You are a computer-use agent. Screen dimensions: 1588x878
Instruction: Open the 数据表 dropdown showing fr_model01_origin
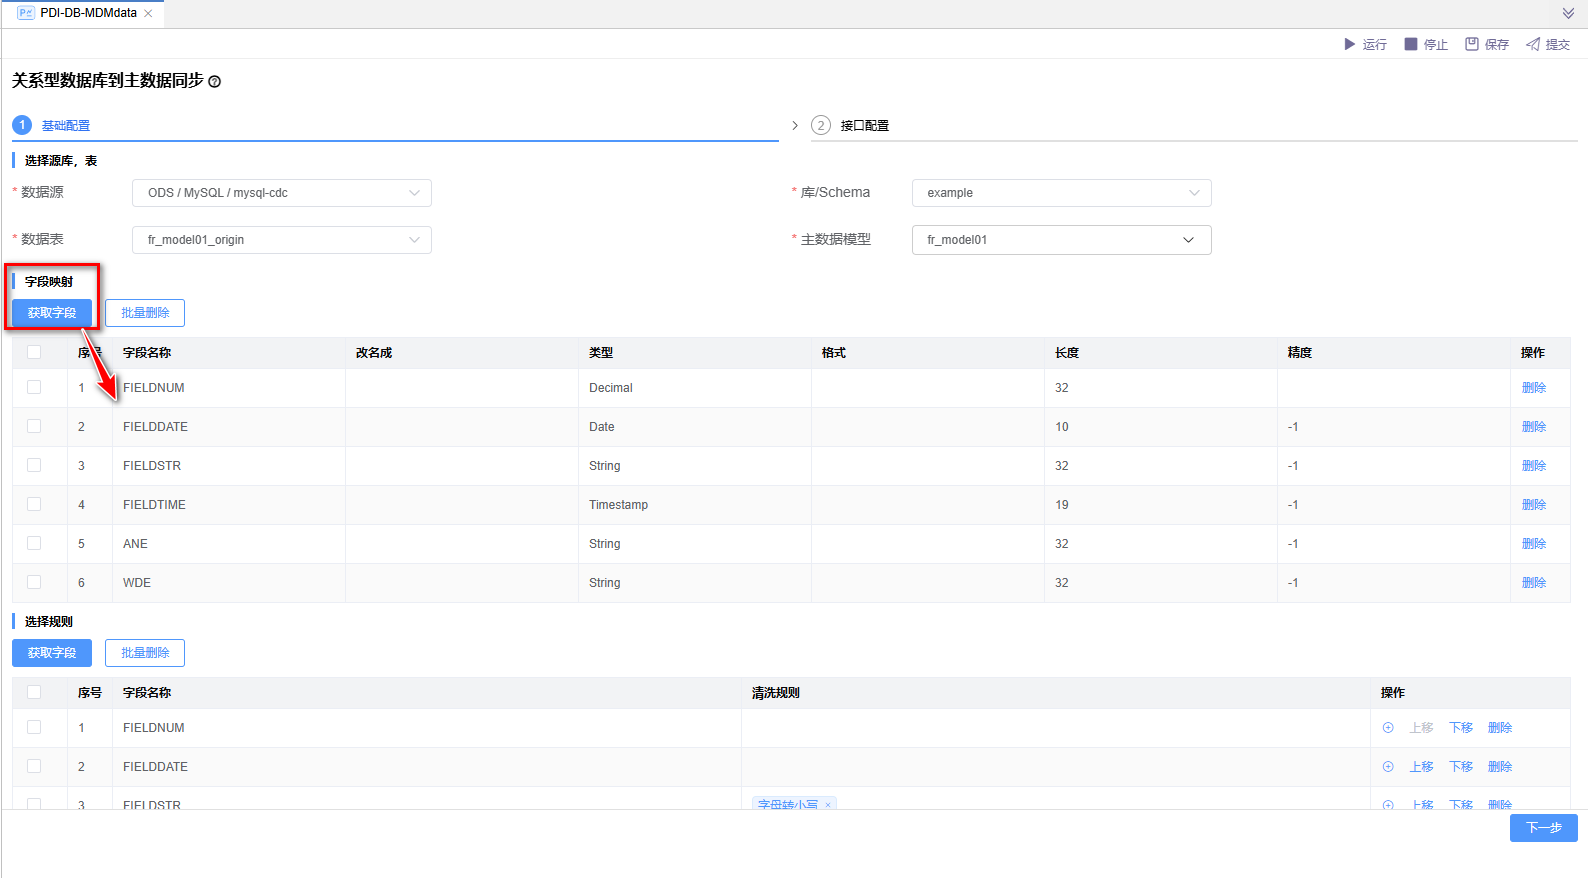[x=282, y=240]
